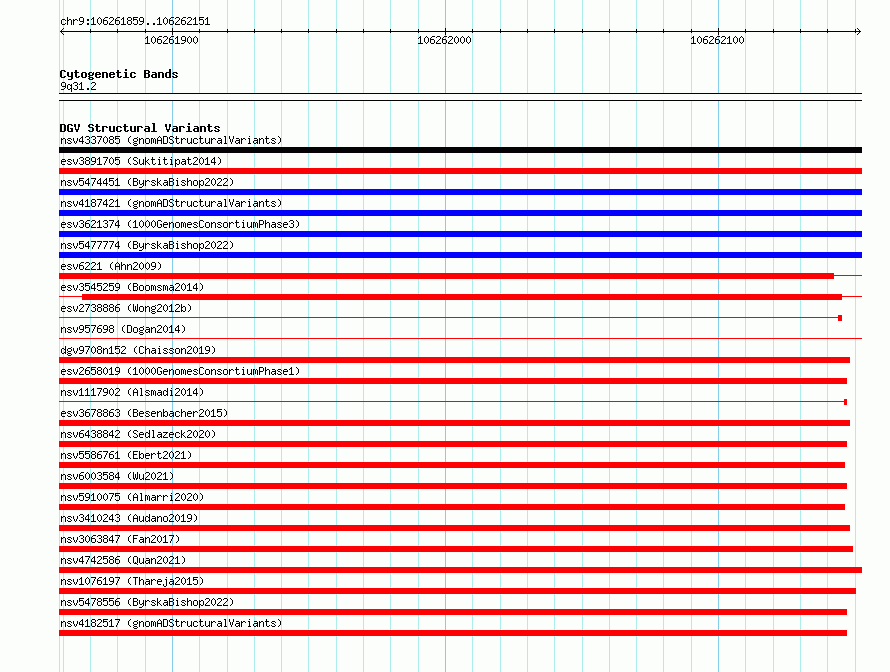Click the esv3621374 1000GenomesConsortiumPhase3 label
The image size is (890, 672).
coord(180,224)
